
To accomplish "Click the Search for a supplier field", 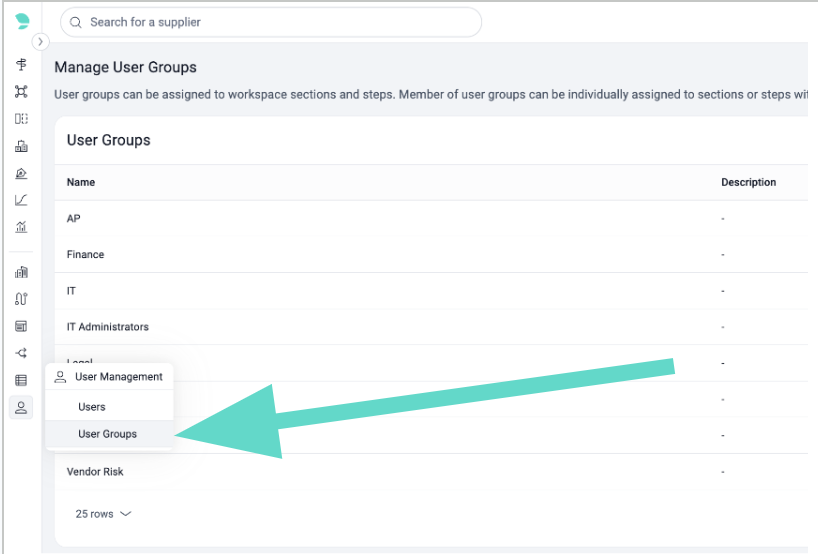I will click(271, 22).
